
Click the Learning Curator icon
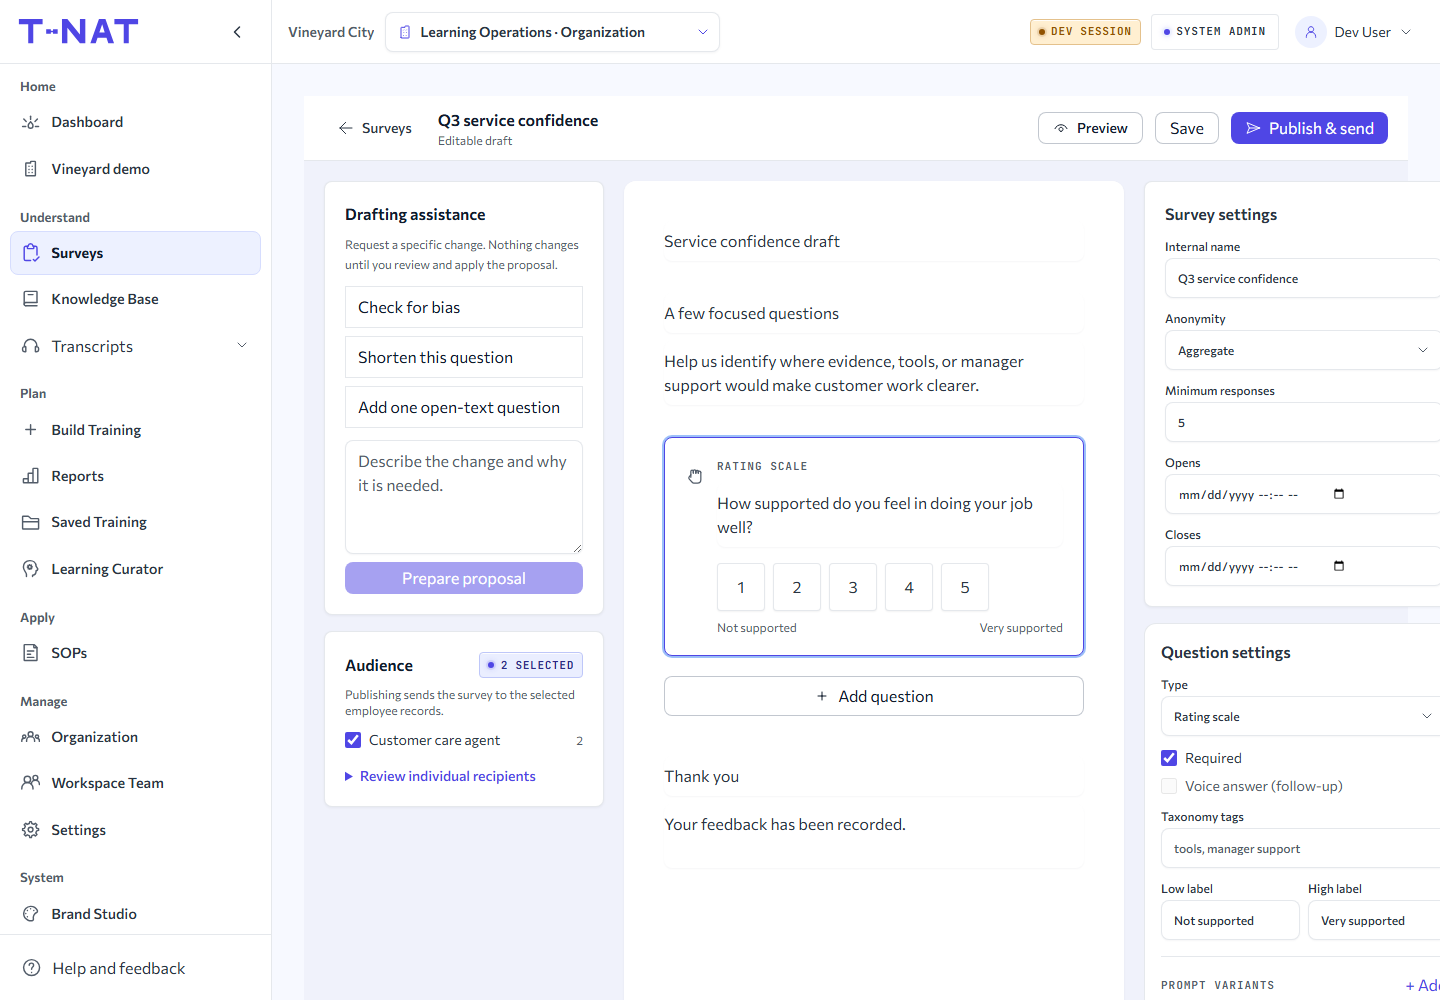tap(31, 569)
